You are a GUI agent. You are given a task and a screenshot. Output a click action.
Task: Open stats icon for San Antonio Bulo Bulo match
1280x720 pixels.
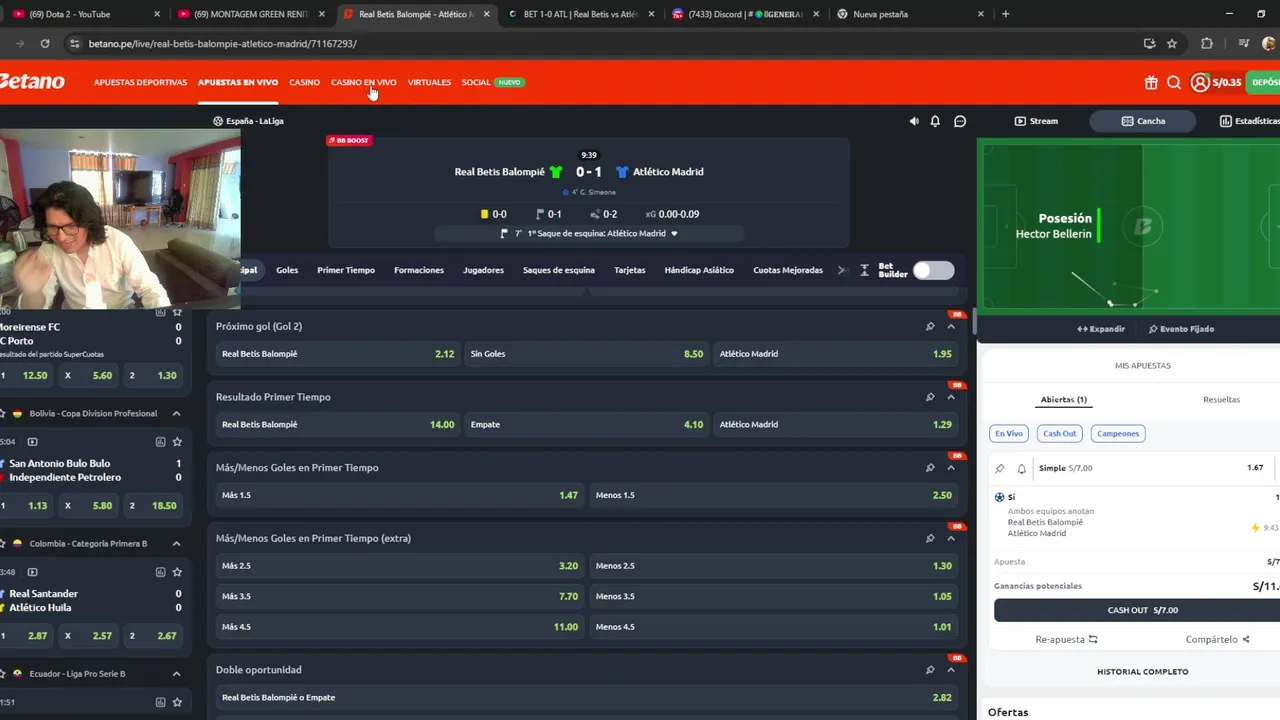pyautogui.click(x=160, y=442)
